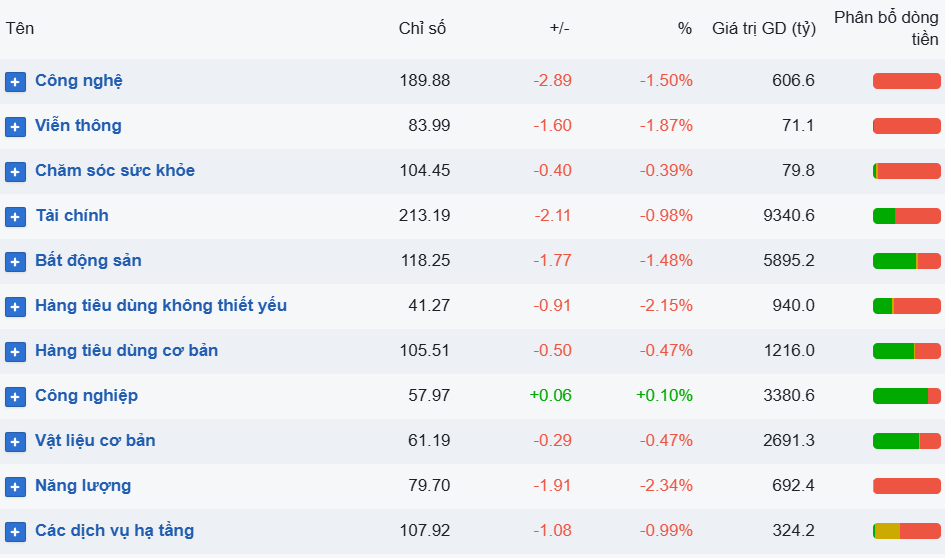Click the Chỉ số column header
The height and width of the screenshot is (558, 945).
coord(422,29)
